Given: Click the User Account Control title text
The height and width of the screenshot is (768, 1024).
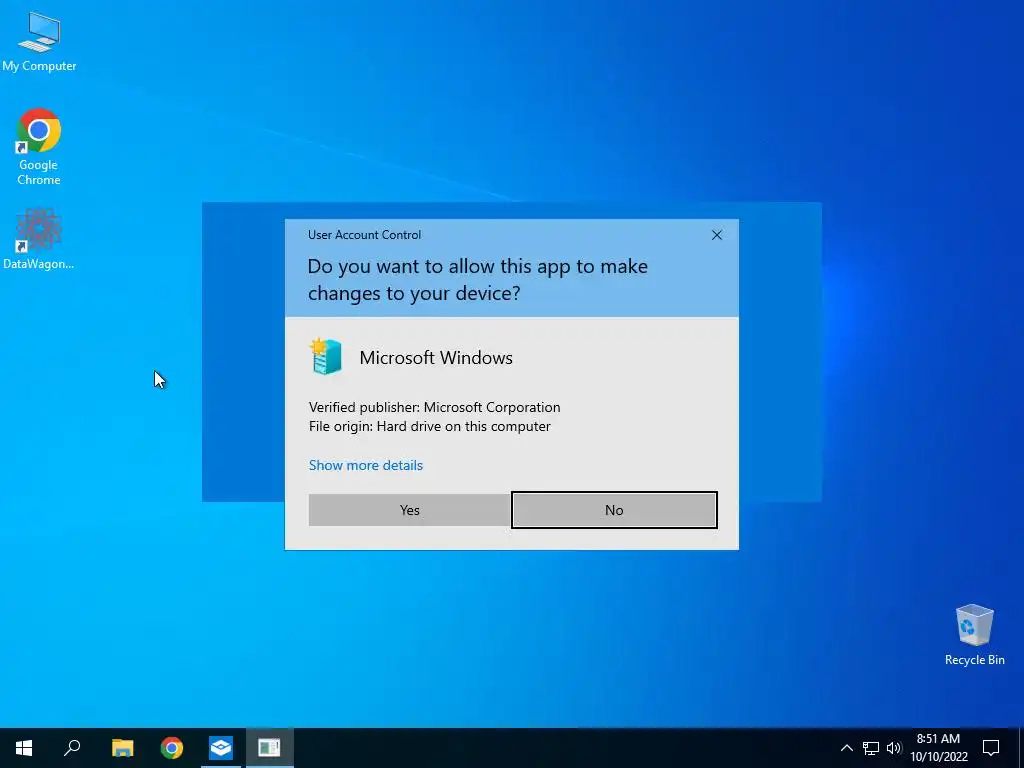Looking at the screenshot, I should [x=364, y=234].
